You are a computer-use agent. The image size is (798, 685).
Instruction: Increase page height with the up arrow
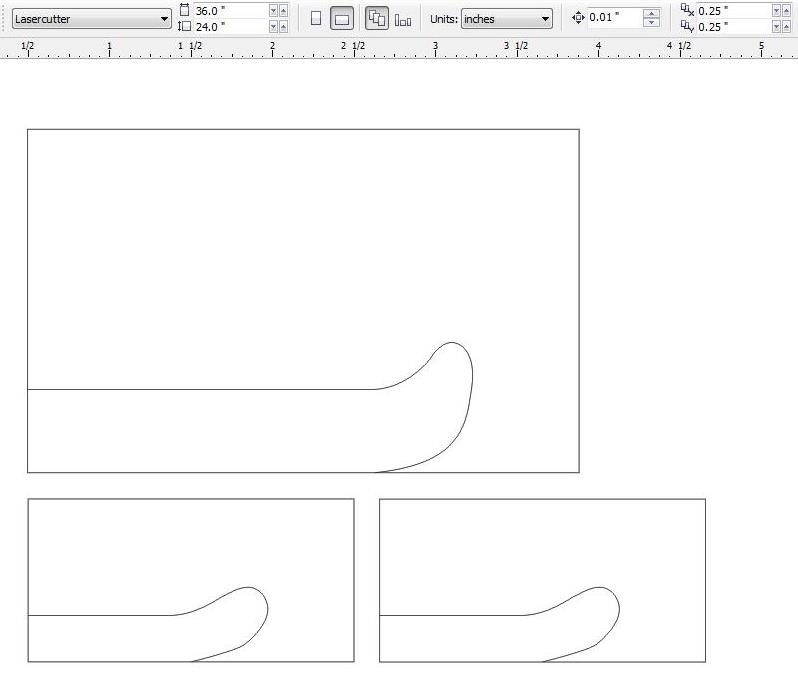coord(283,26)
